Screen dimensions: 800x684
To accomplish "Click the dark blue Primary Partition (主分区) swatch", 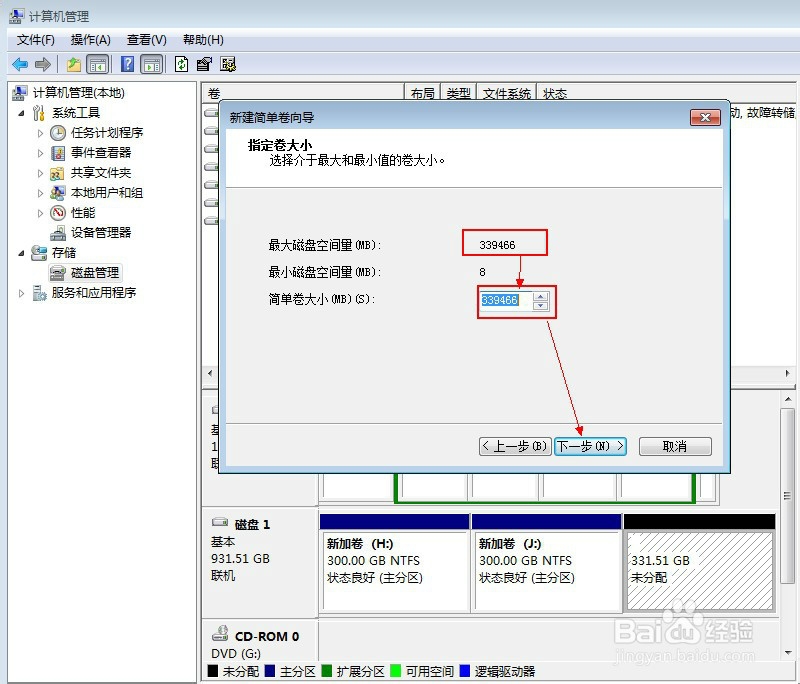I will [x=270, y=670].
